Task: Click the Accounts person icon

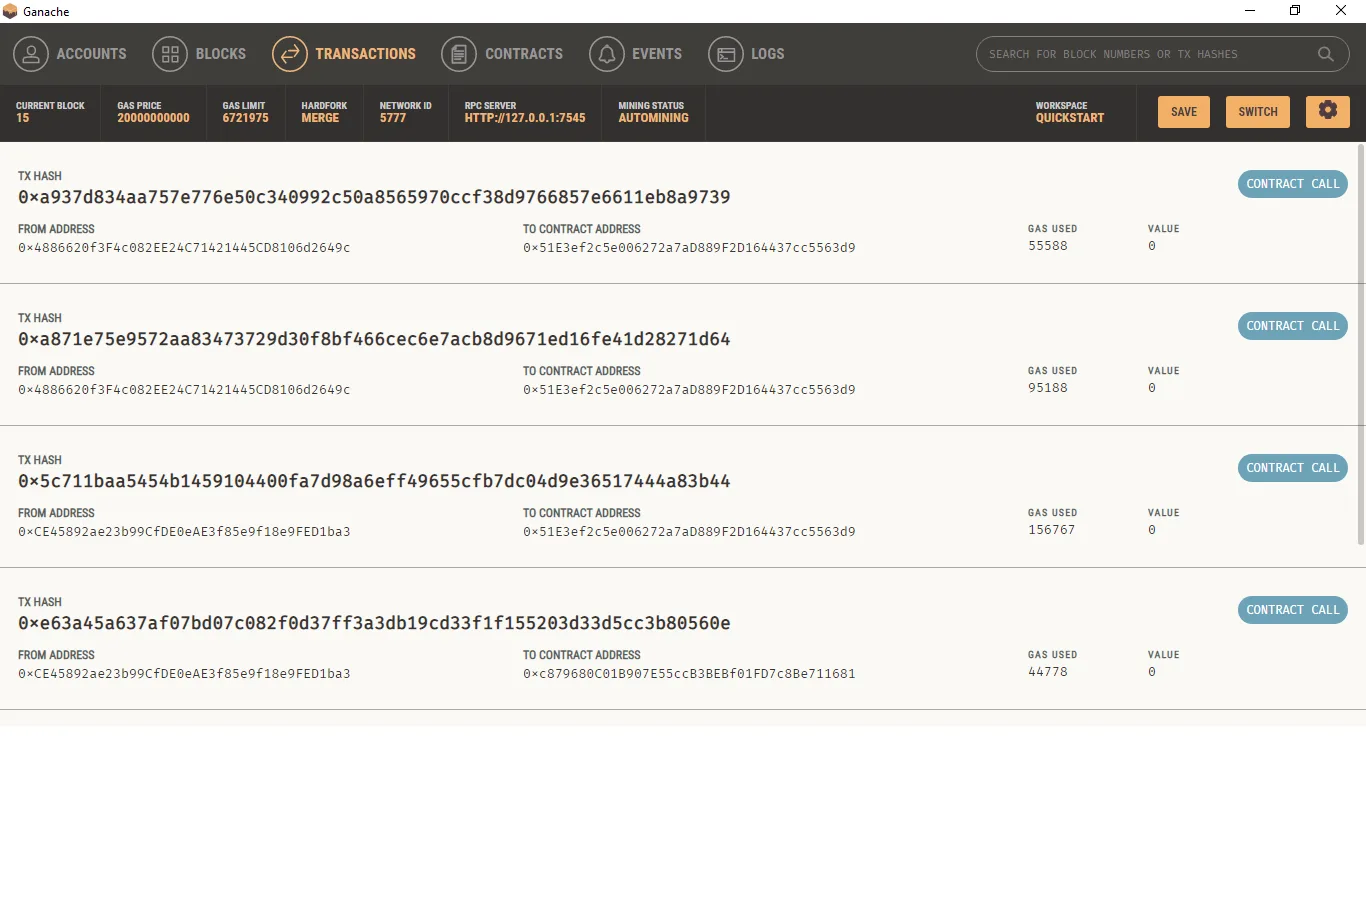Action: click(31, 54)
